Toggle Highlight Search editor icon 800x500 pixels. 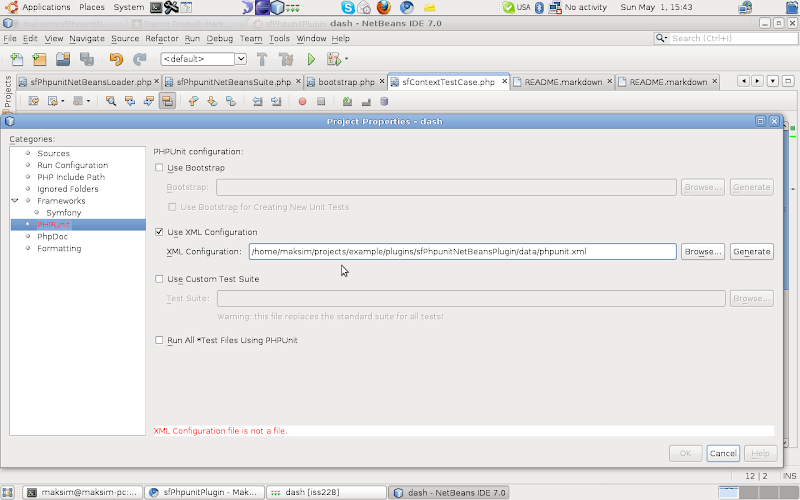click(x=167, y=101)
